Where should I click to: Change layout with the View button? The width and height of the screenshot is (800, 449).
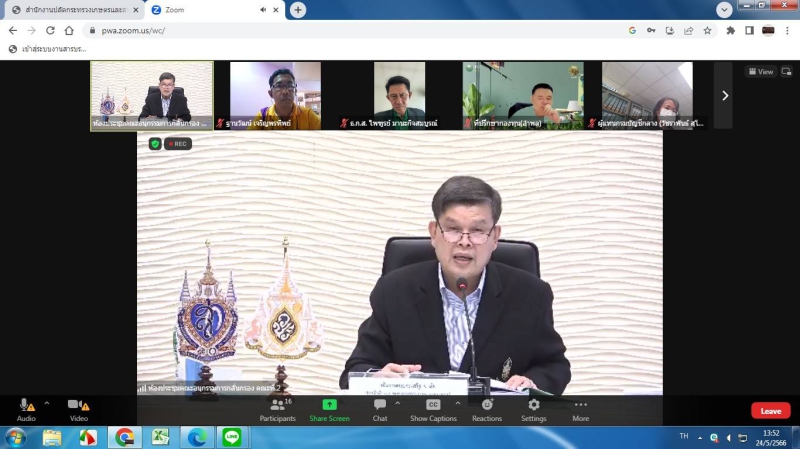click(x=761, y=72)
